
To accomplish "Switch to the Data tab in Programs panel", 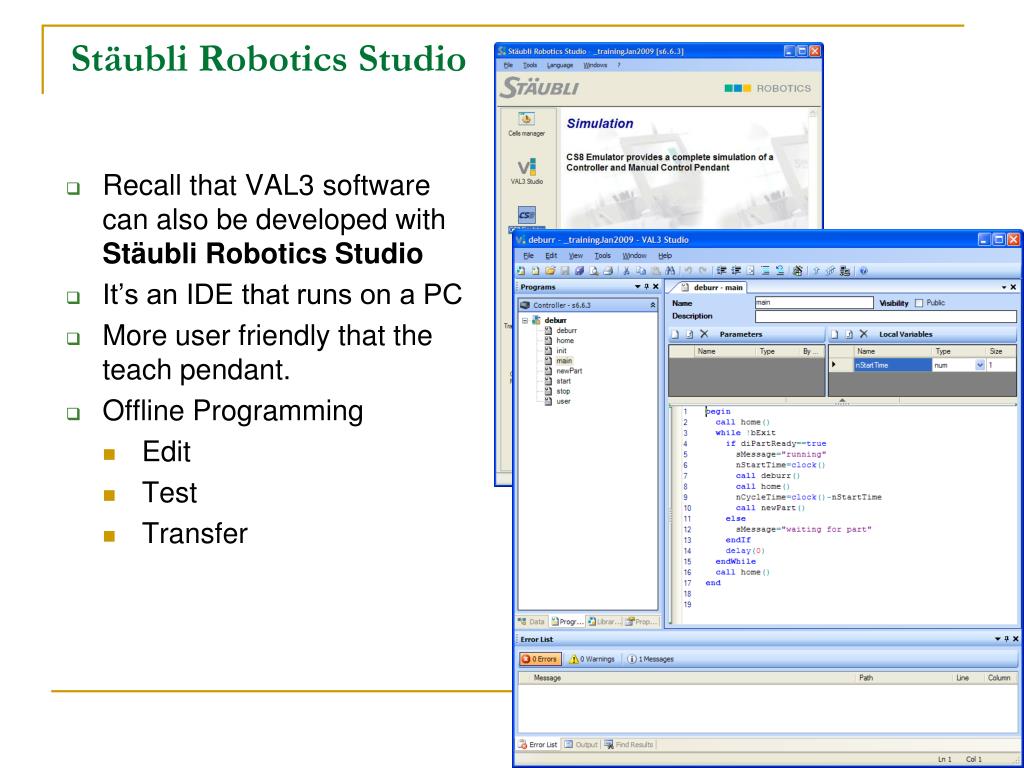I will (532, 622).
